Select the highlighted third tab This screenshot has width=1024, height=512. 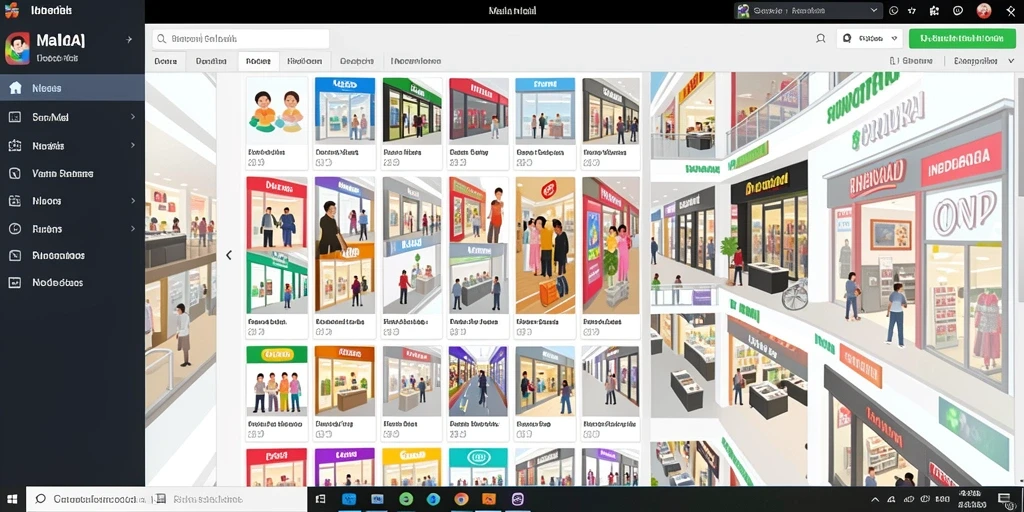click(x=259, y=61)
